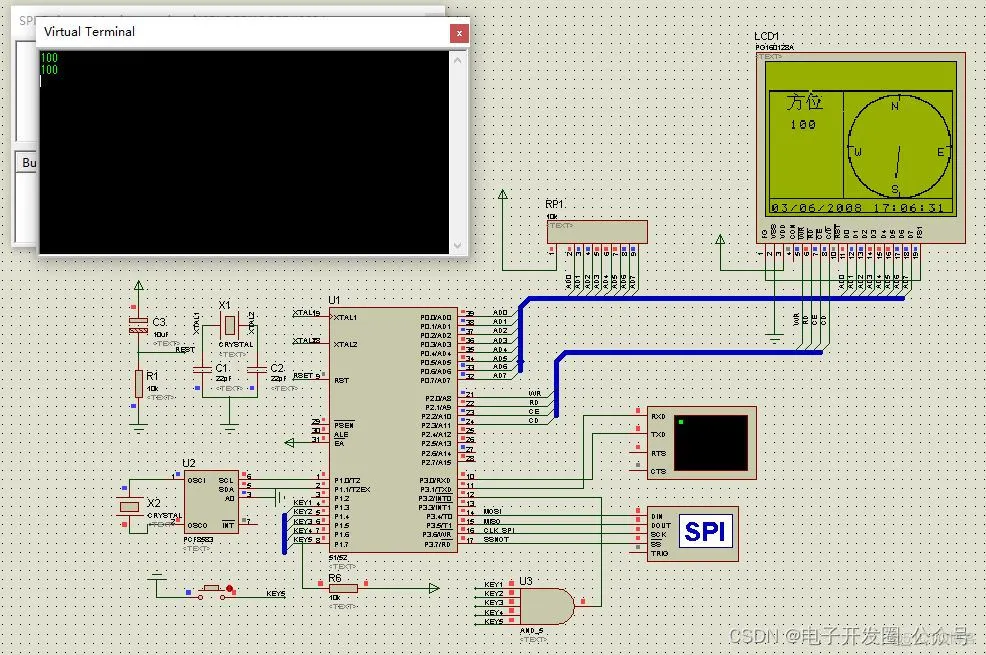The height and width of the screenshot is (655, 986).
Task: Click the P3.0/RXD pin label on U1
Action: pos(436,480)
